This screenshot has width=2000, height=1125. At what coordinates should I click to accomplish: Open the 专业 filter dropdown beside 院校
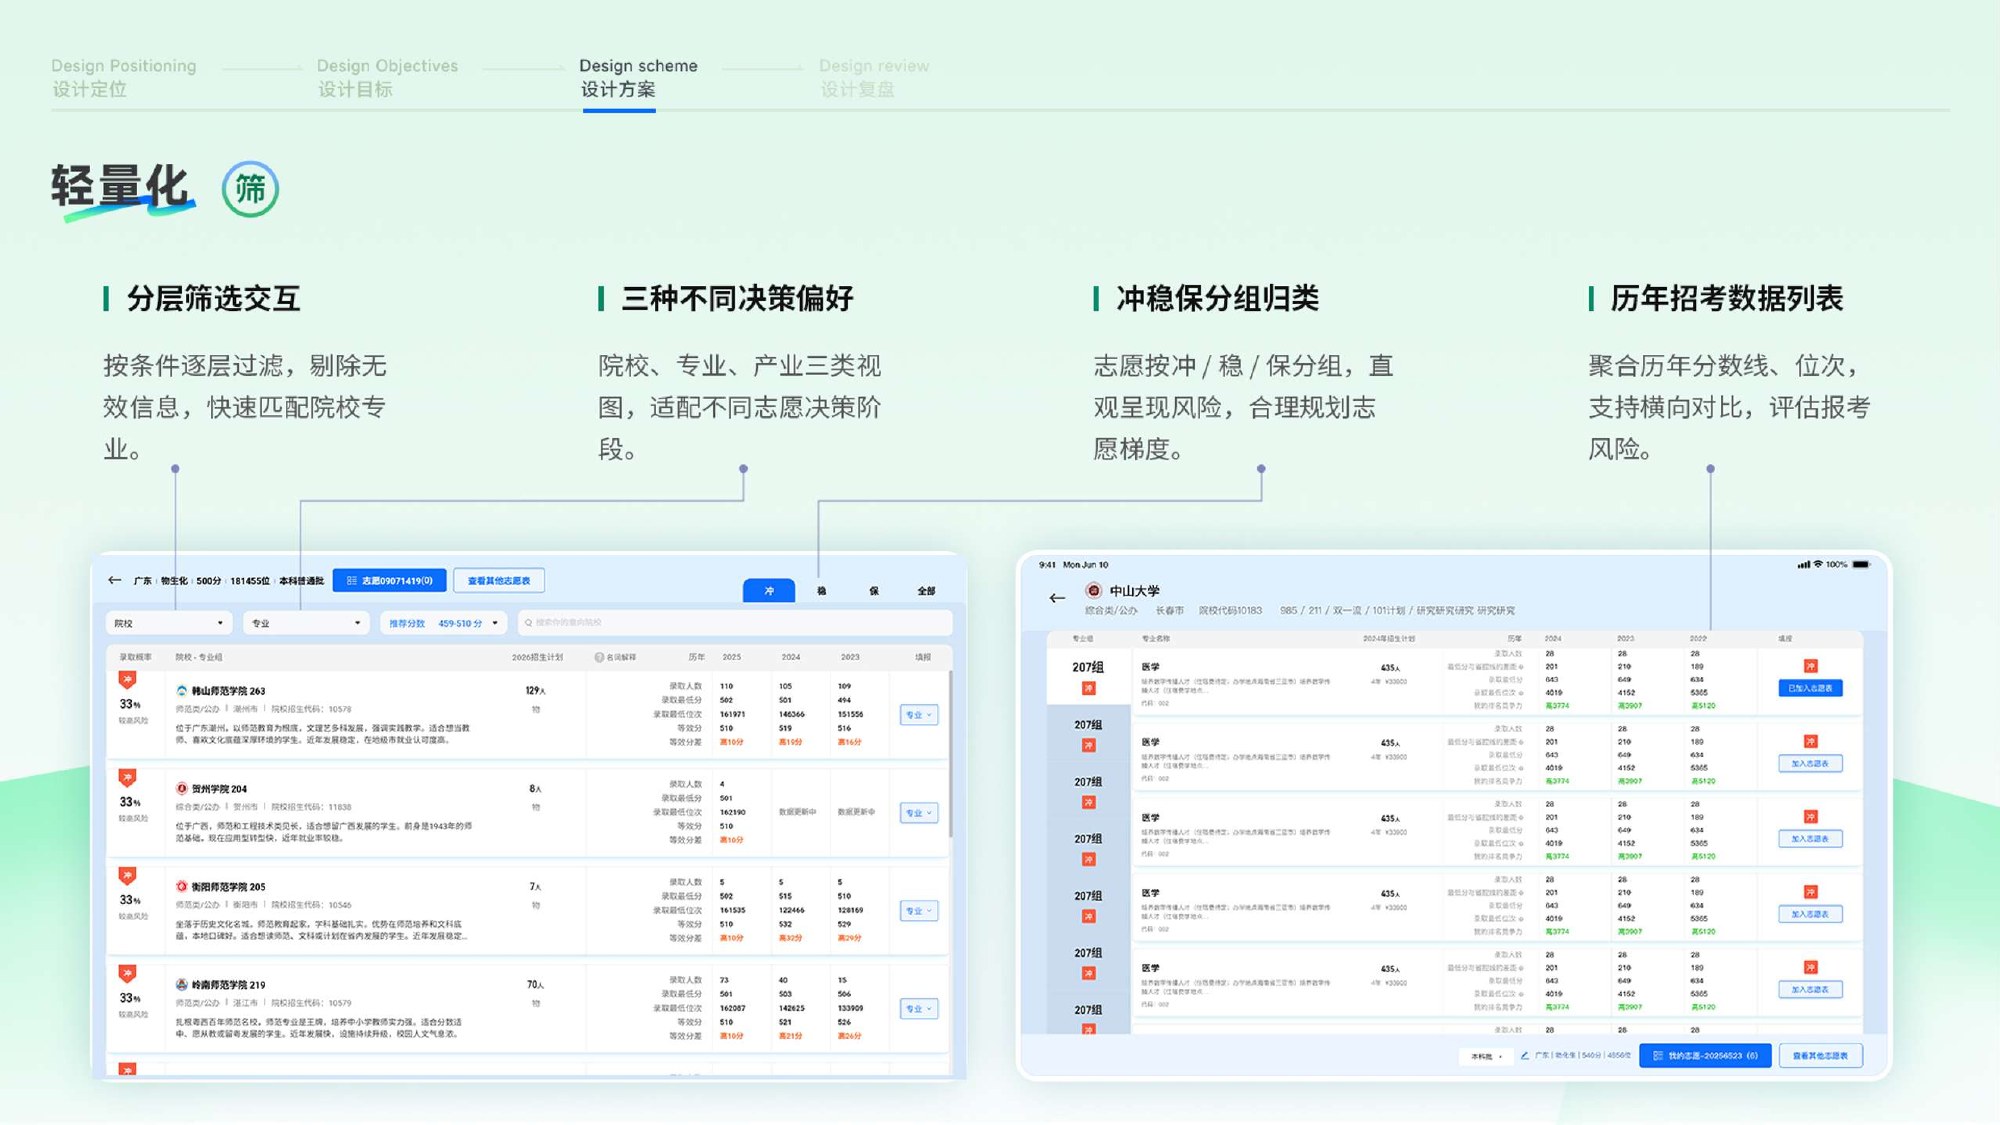(x=307, y=622)
